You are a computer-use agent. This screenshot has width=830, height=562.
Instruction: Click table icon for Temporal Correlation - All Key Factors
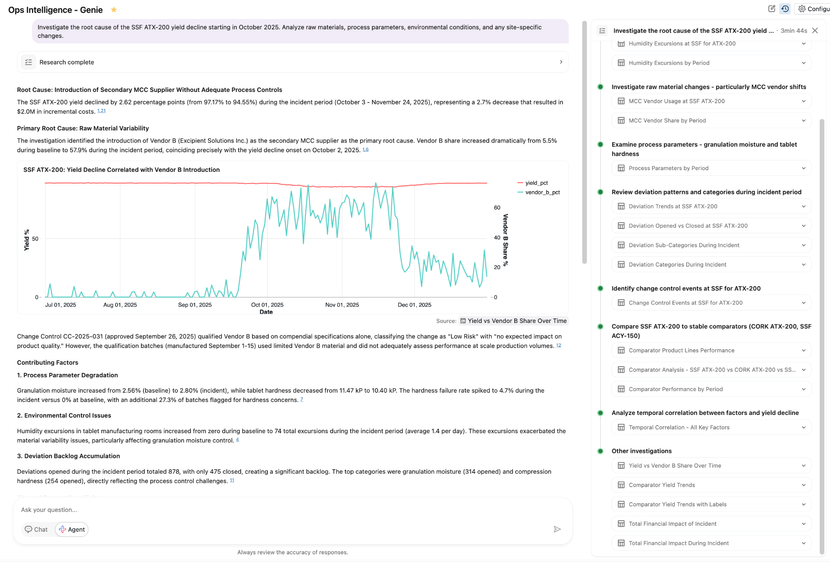coord(621,427)
